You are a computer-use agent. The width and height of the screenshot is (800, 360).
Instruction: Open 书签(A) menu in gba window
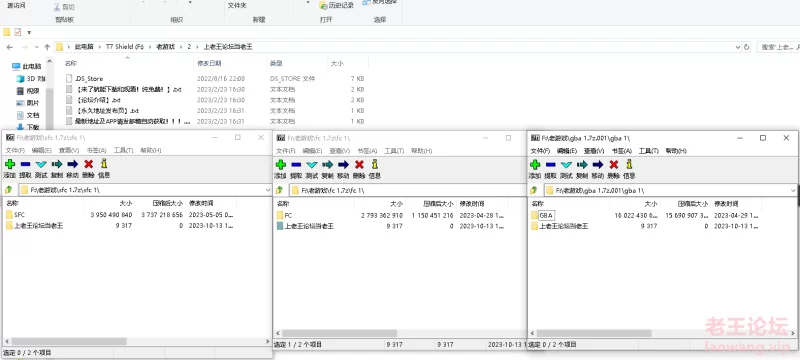pyautogui.click(x=621, y=151)
